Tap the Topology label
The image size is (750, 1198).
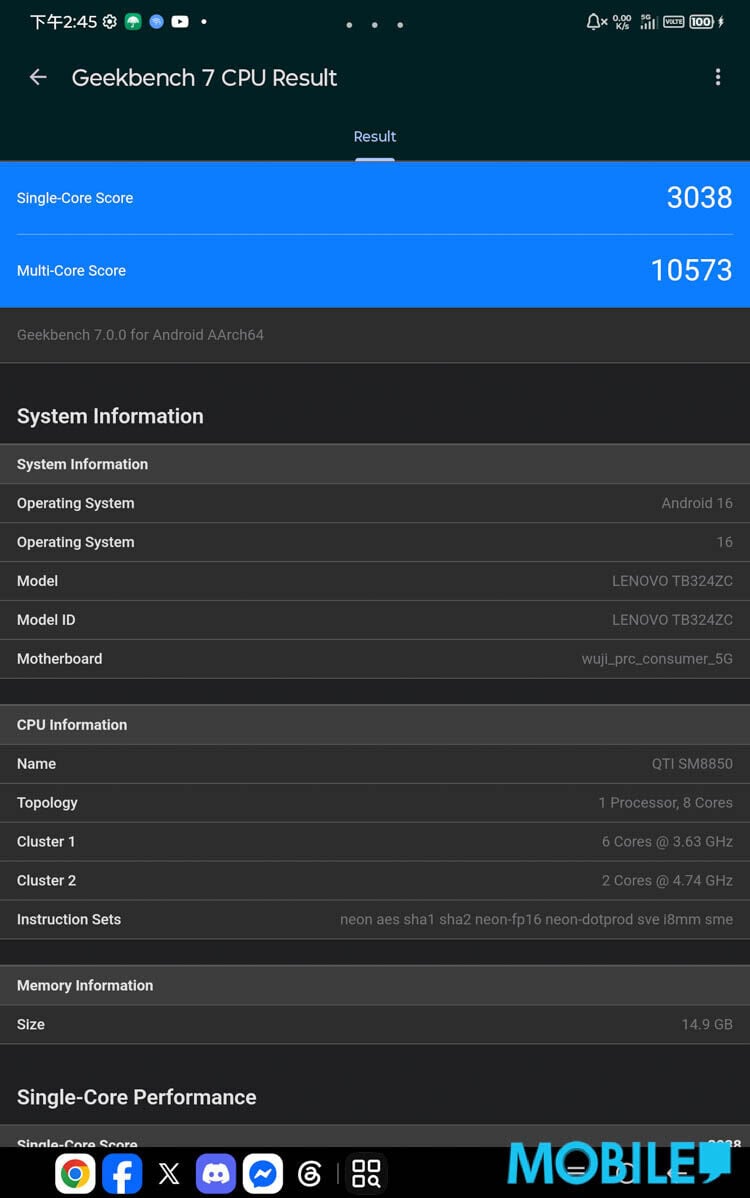point(47,802)
